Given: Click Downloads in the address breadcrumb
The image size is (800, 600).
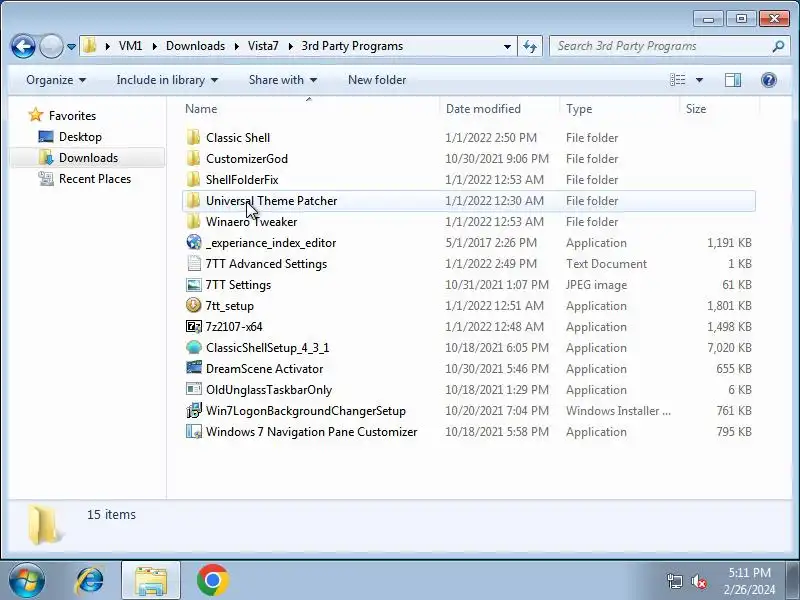Looking at the screenshot, I should 195,46.
